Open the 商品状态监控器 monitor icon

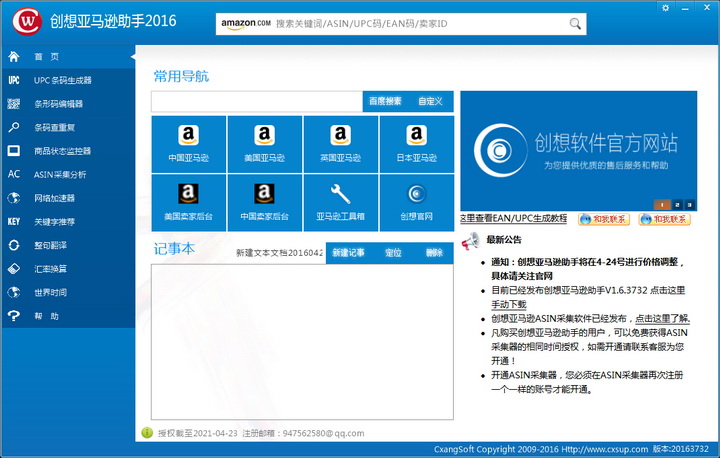tap(14, 151)
